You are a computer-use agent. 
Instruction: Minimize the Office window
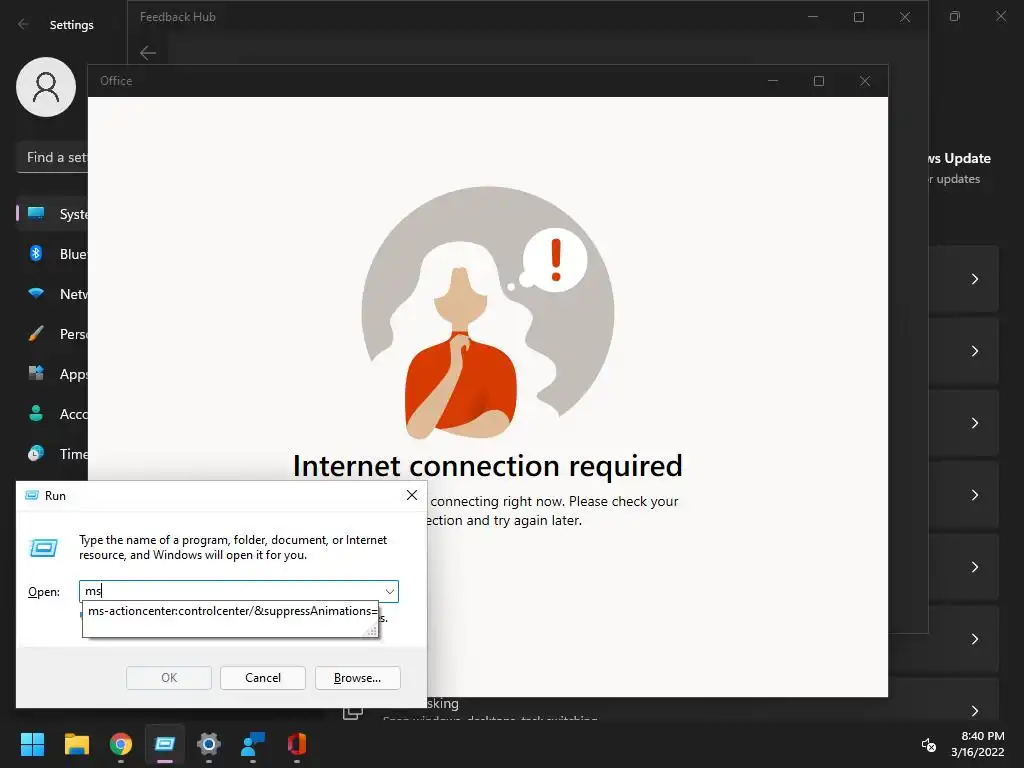[x=773, y=81]
